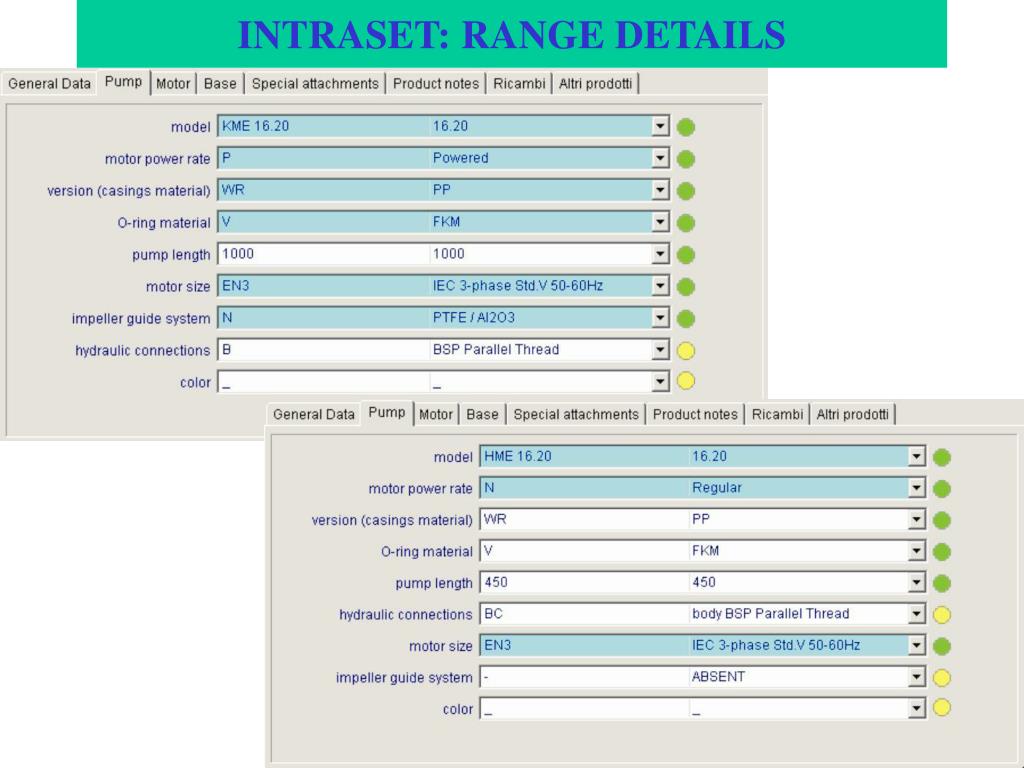Open the Special attachments tab in upper panel

tap(315, 84)
